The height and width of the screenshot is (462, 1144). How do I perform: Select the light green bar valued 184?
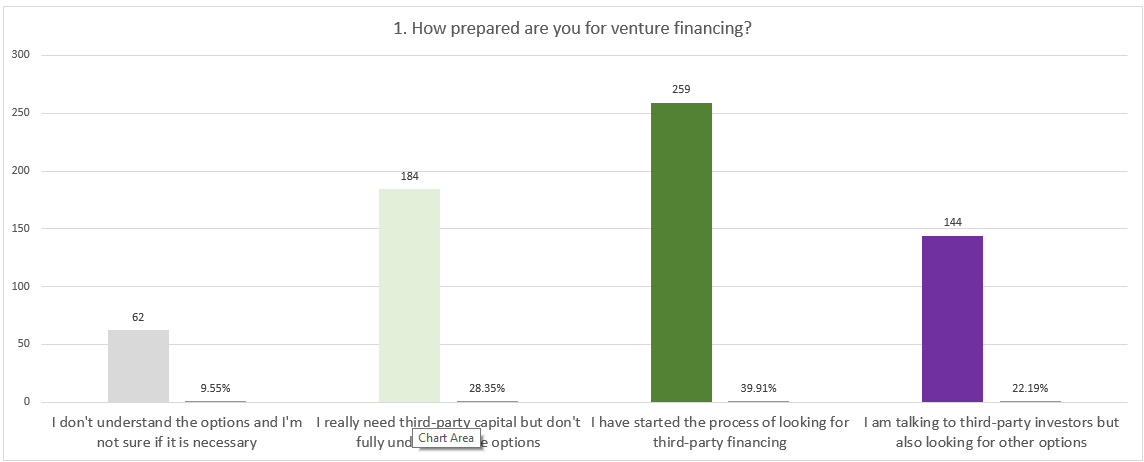click(x=409, y=295)
